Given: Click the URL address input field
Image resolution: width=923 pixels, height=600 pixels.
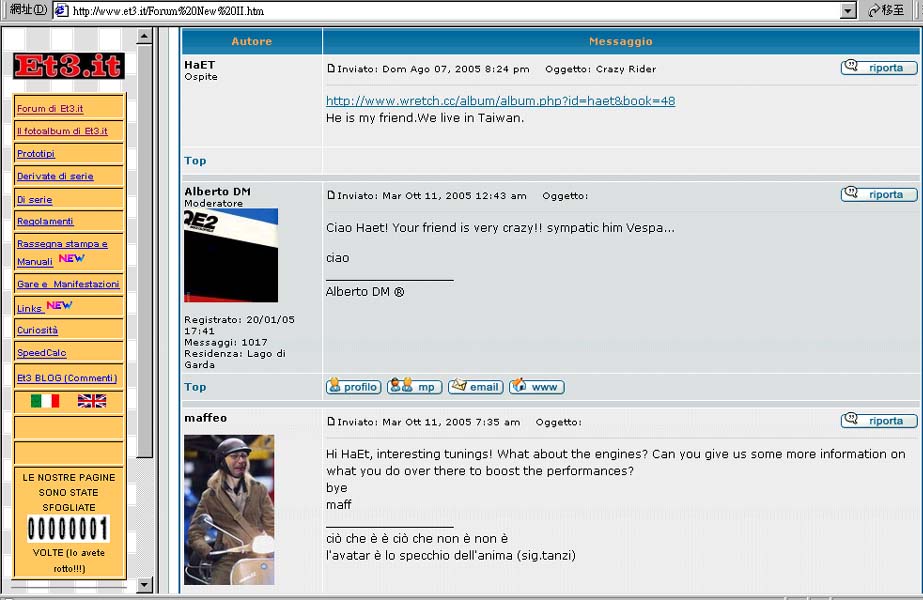Looking at the screenshot, I should (x=450, y=11).
